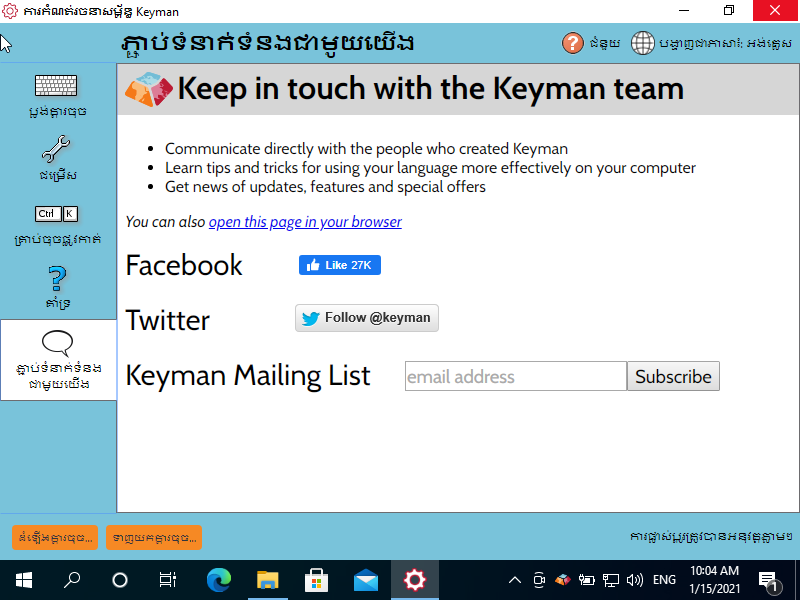The height and width of the screenshot is (600, 800).
Task: Click the Twitter heading text
Action: [167, 320]
